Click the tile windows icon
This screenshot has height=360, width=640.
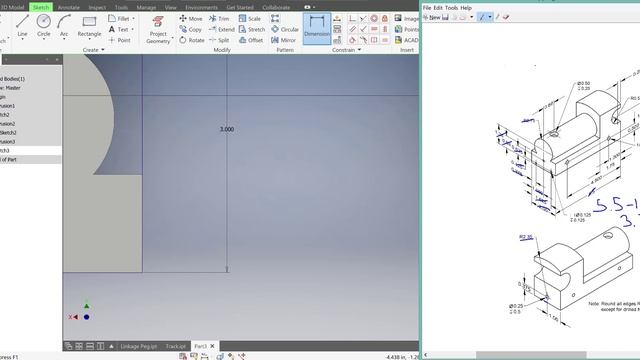click(x=79, y=346)
